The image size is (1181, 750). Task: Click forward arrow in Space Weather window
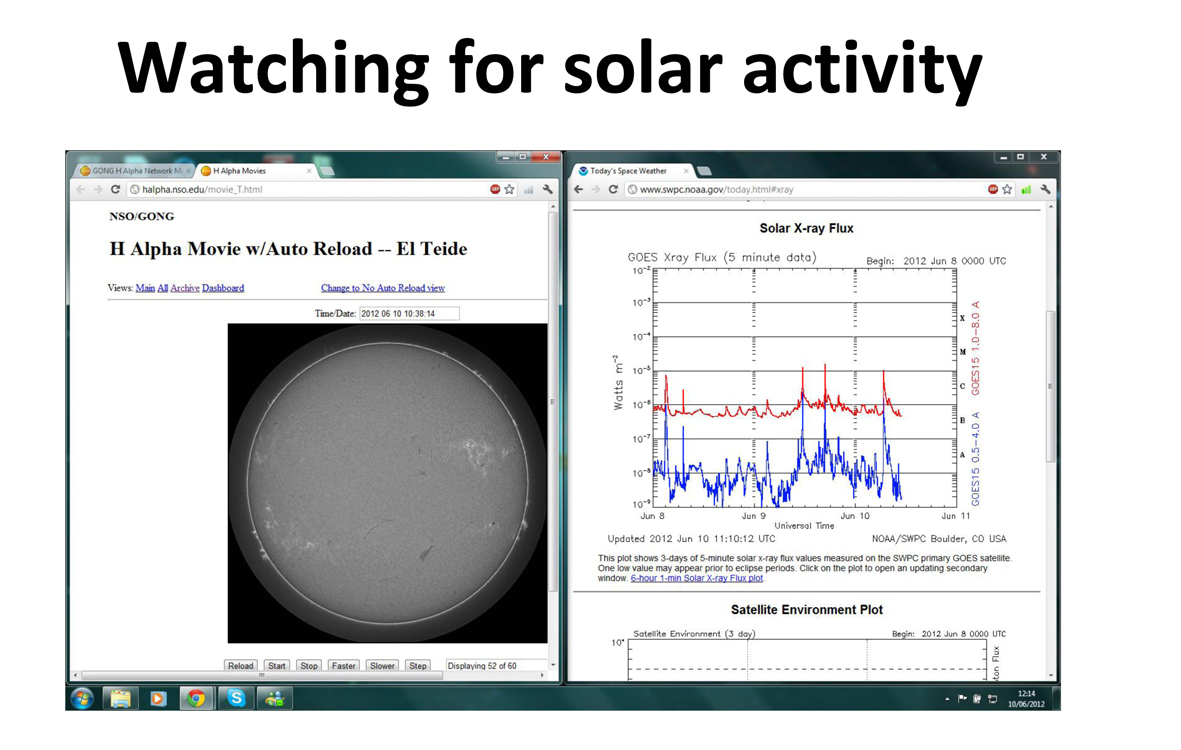(x=595, y=190)
